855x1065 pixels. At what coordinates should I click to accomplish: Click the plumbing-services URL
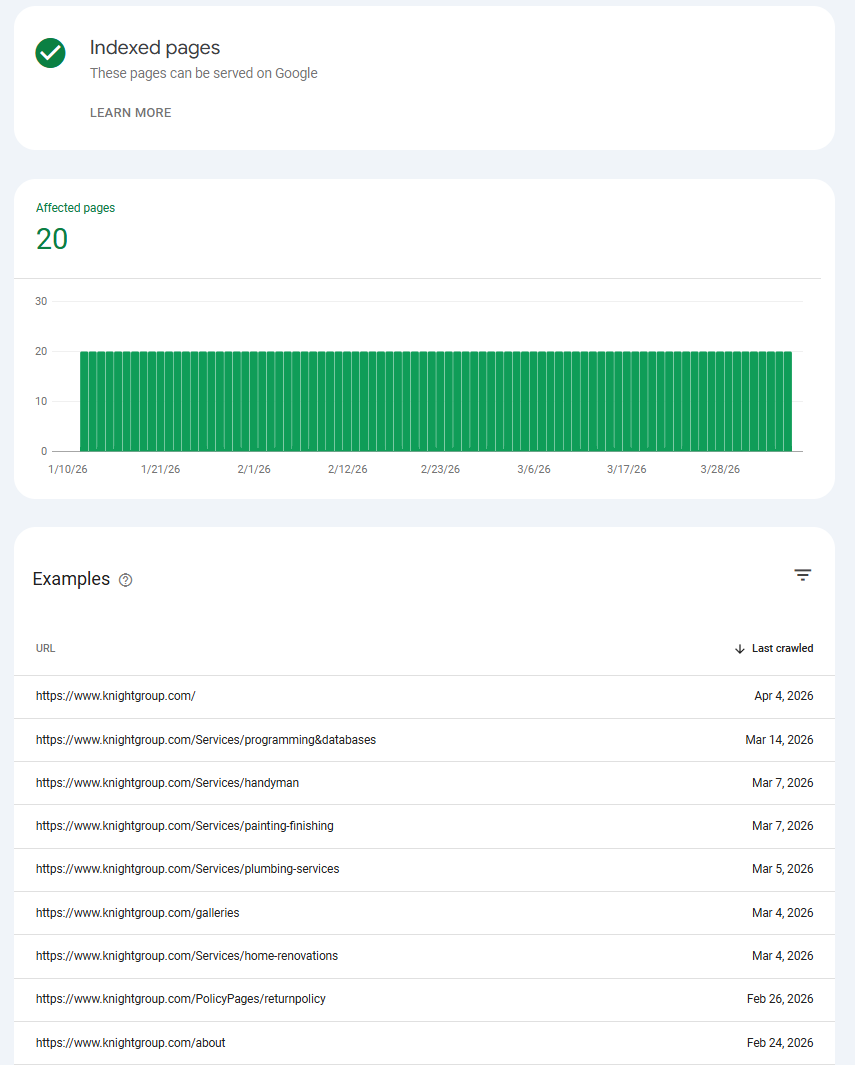point(188,868)
